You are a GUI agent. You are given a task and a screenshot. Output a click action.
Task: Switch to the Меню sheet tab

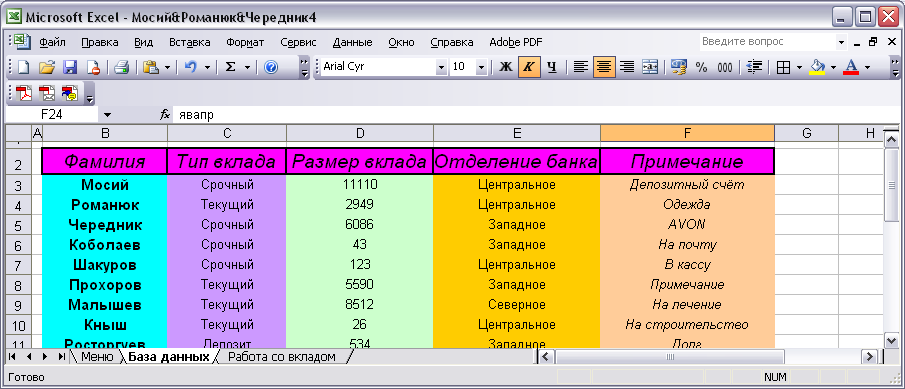(x=97, y=357)
